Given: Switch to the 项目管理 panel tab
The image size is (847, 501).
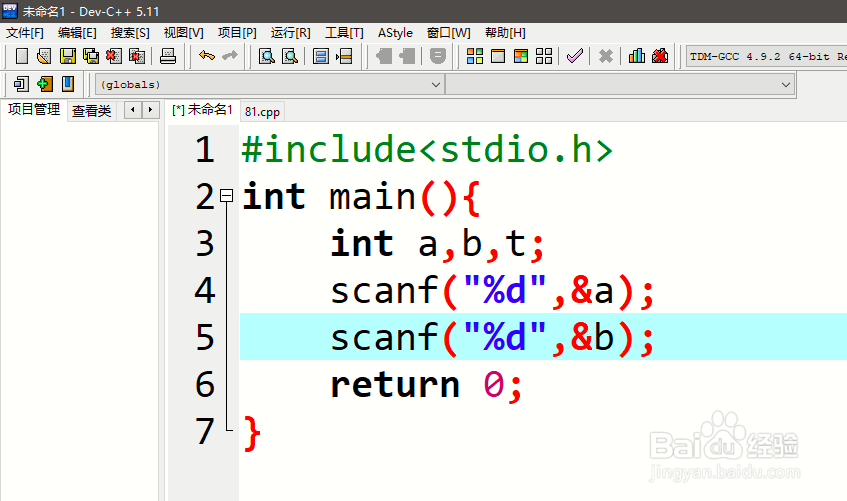Looking at the screenshot, I should tap(34, 110).
